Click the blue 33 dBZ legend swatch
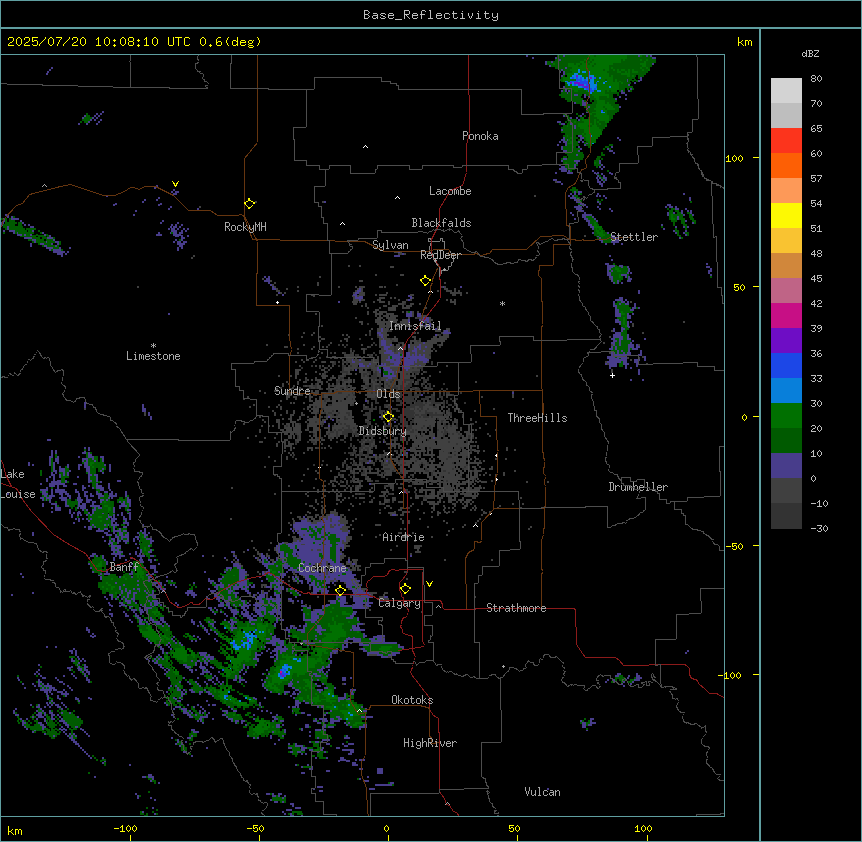 (786, 365)
